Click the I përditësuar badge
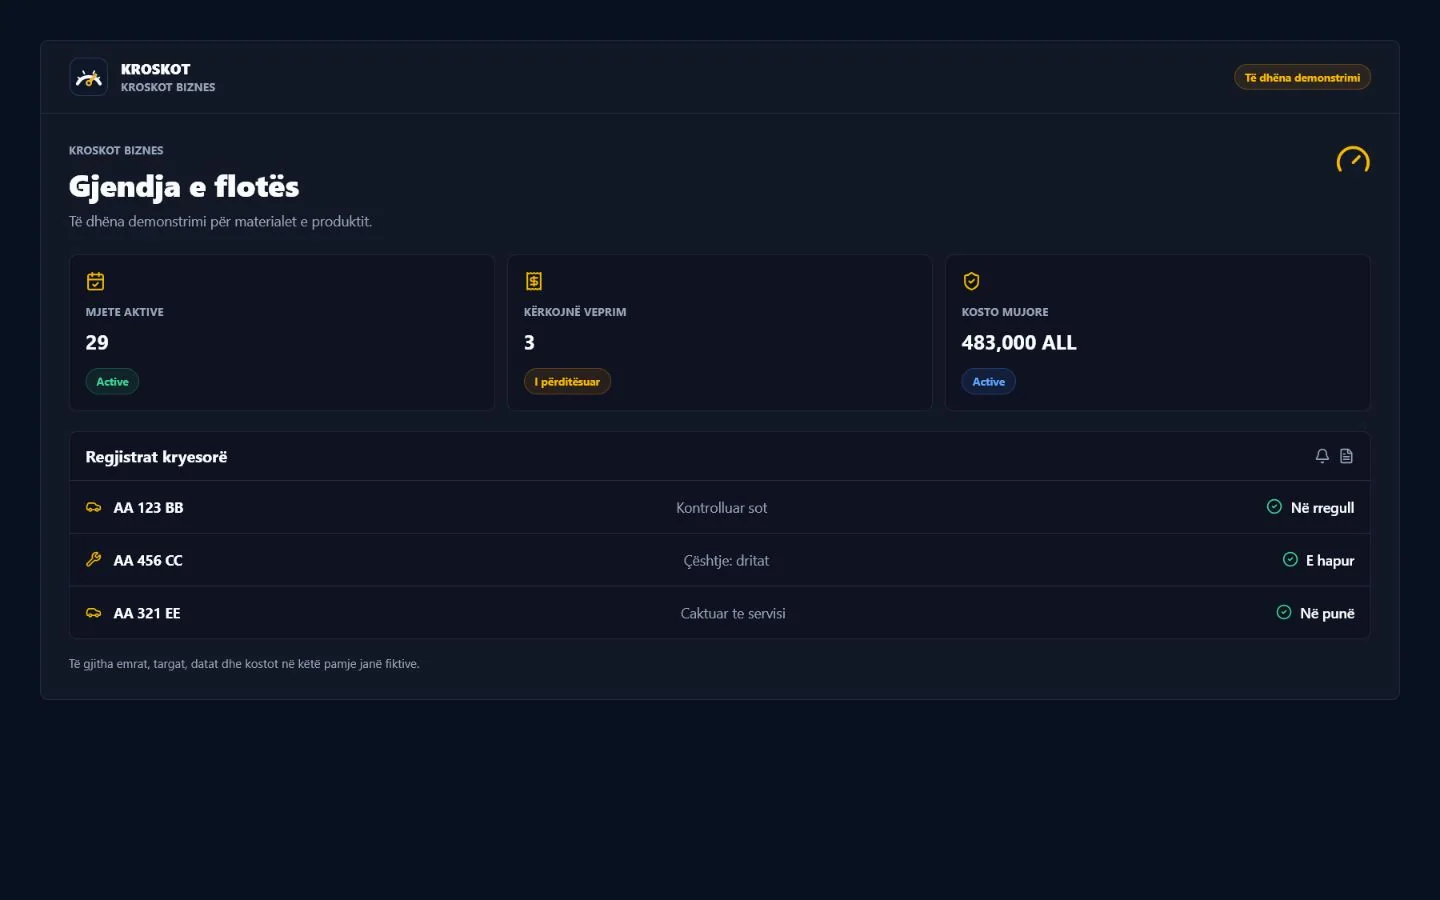 tap(567, 382)
